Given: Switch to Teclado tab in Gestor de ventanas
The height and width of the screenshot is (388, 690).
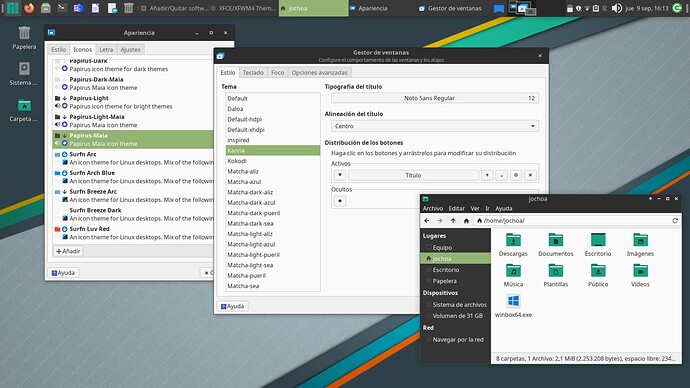Looking at the screenshot, I should tap(253, 73).
